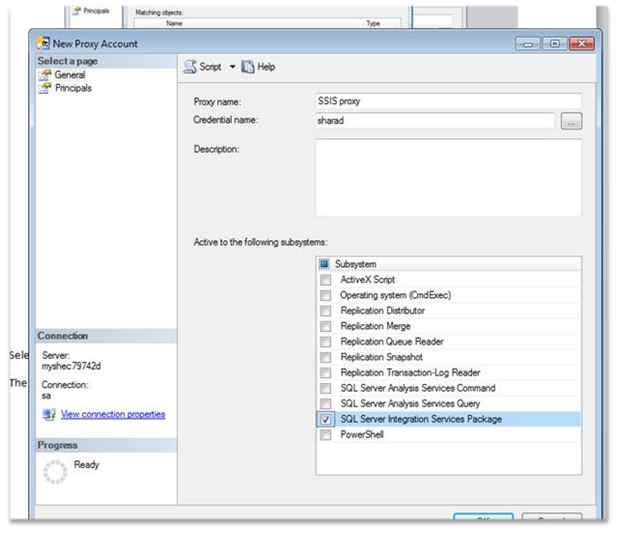Expand the Script dropdown arrow
618x533 pixels.
coord(233,67)
